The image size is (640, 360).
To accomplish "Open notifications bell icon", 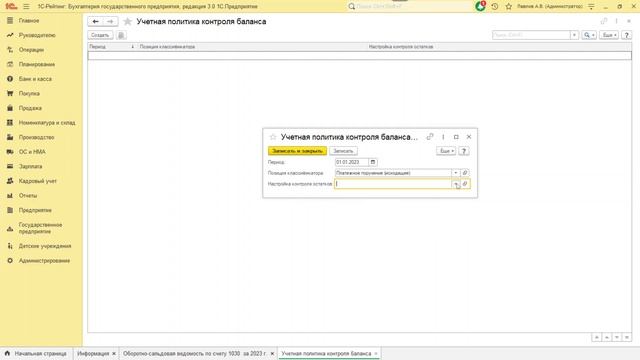I will (480, 6).
